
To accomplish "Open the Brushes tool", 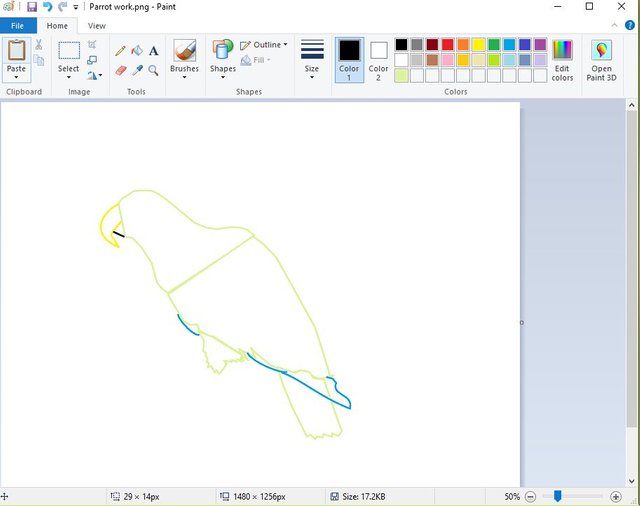I will point(184,51).
